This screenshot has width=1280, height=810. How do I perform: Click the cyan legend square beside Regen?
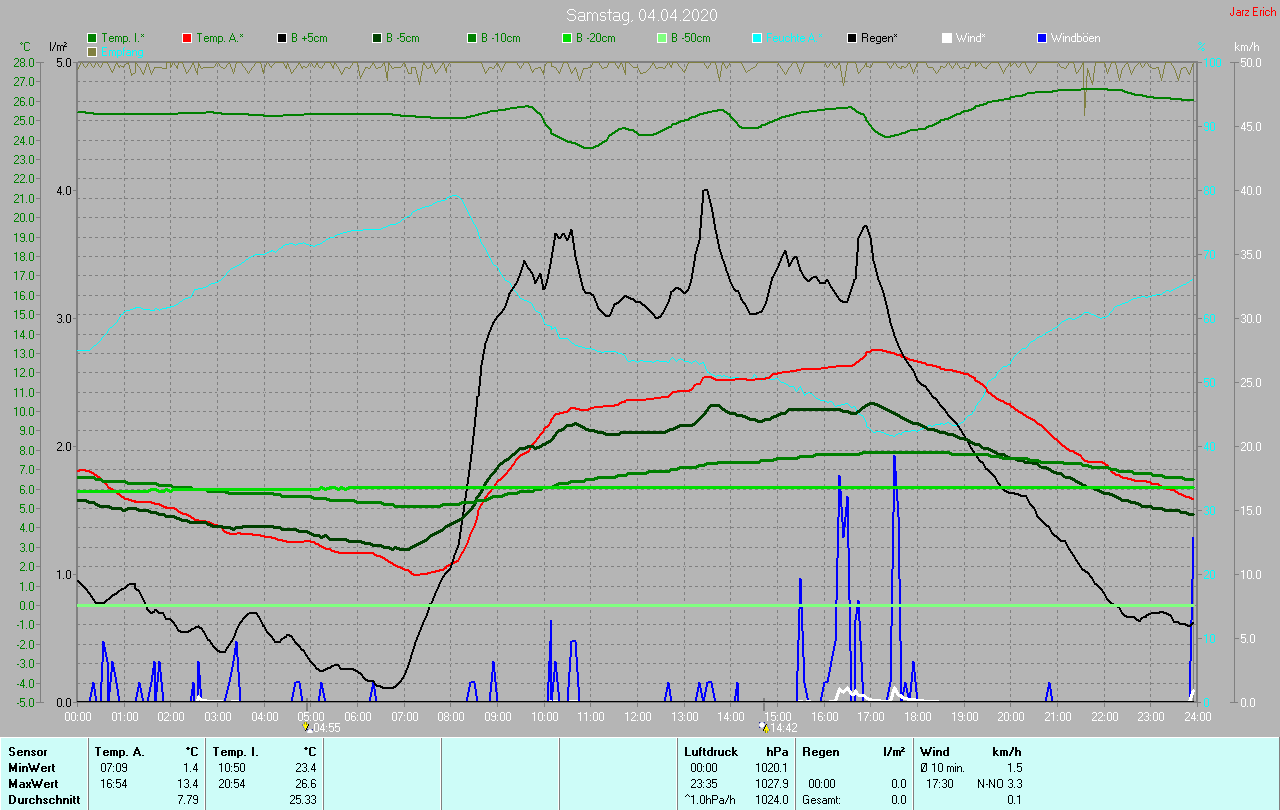click(x=757, y=38)
